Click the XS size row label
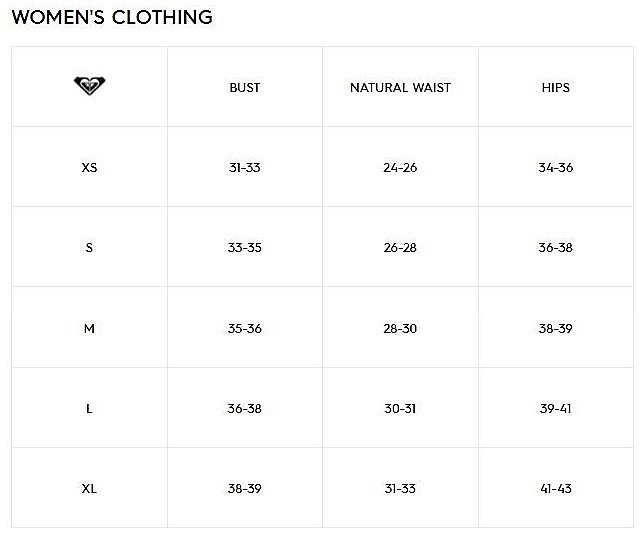 point(89,167)
